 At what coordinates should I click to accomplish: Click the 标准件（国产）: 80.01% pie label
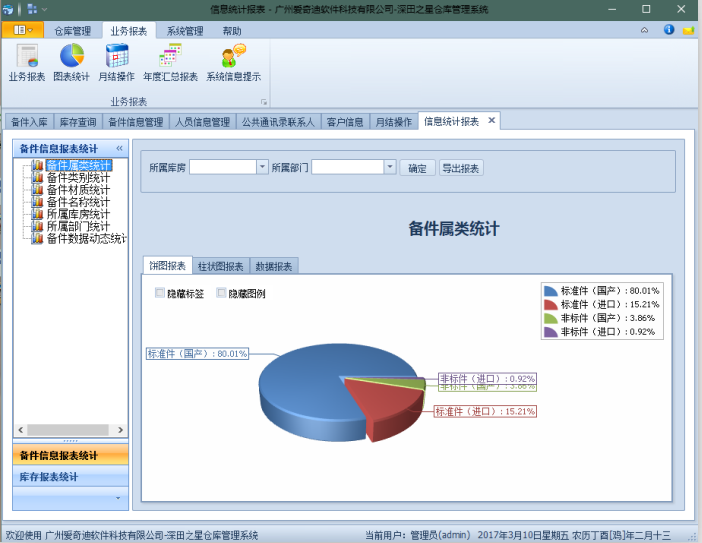click(197, 353)
